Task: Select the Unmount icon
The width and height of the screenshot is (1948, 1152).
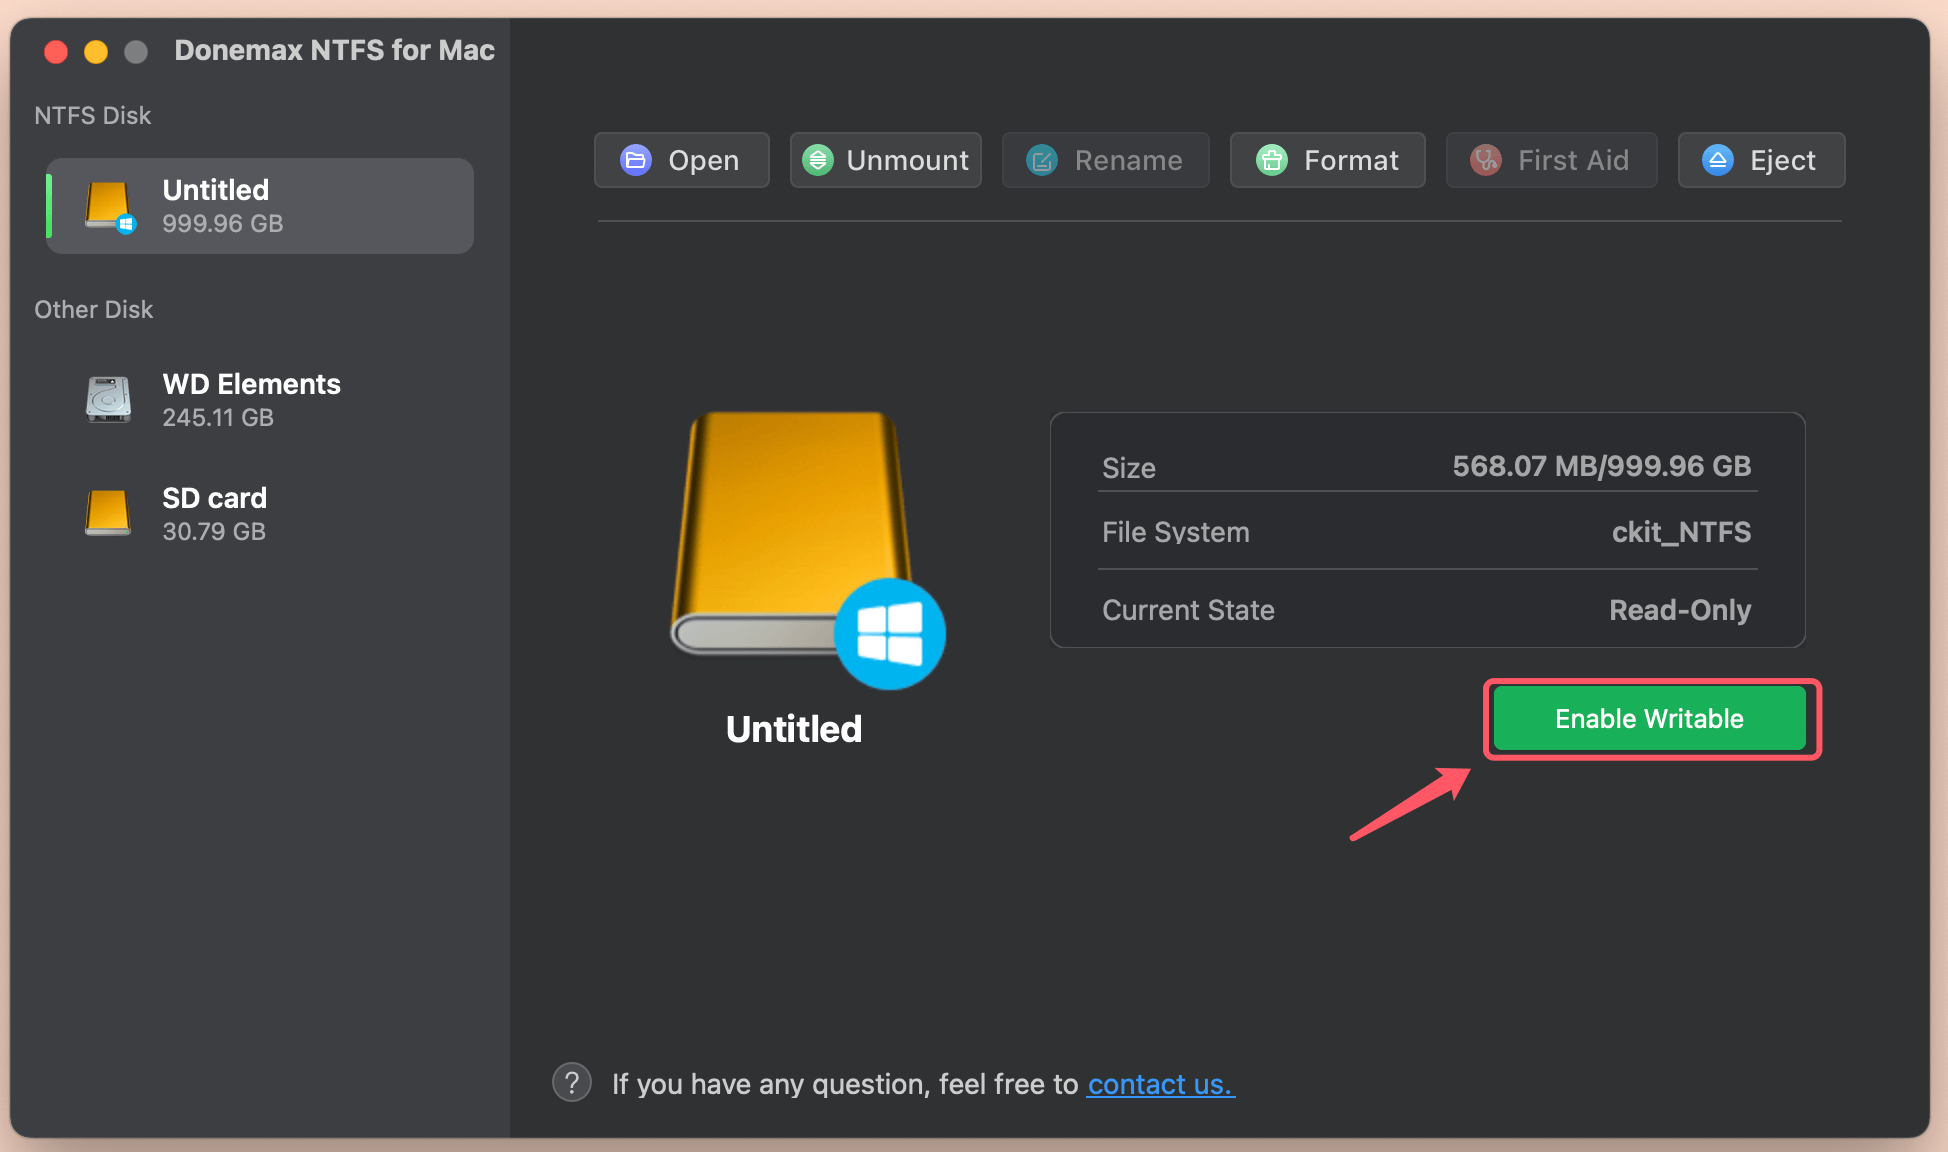Action: [820, 160]
